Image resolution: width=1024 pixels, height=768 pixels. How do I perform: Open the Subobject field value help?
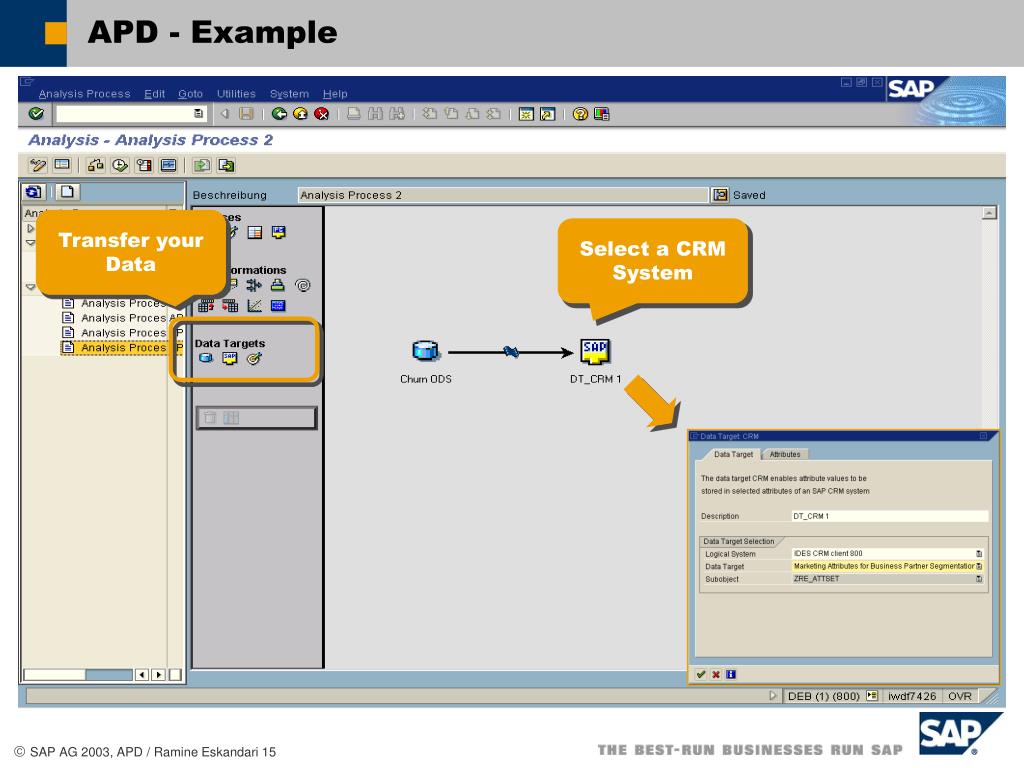[x=979, y=579]
